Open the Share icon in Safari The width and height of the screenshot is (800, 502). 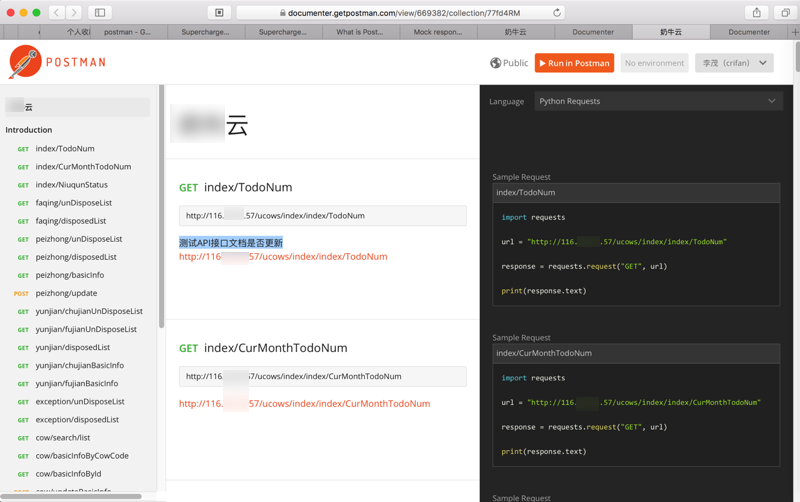click(x=757, y=12)
